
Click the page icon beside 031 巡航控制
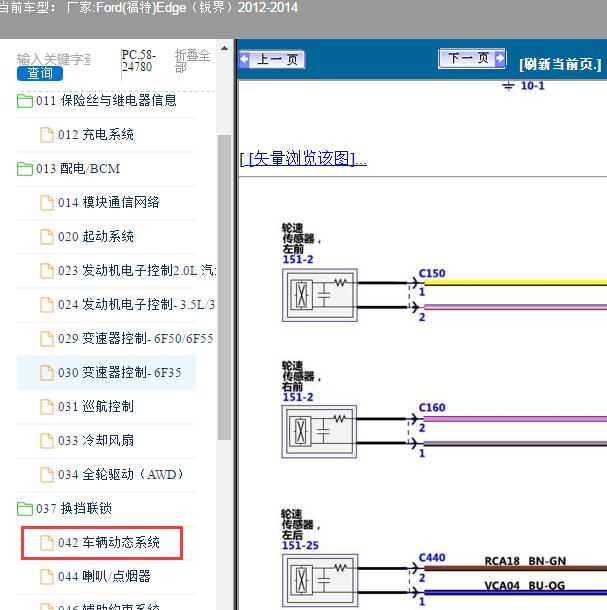tap(47, 407)
